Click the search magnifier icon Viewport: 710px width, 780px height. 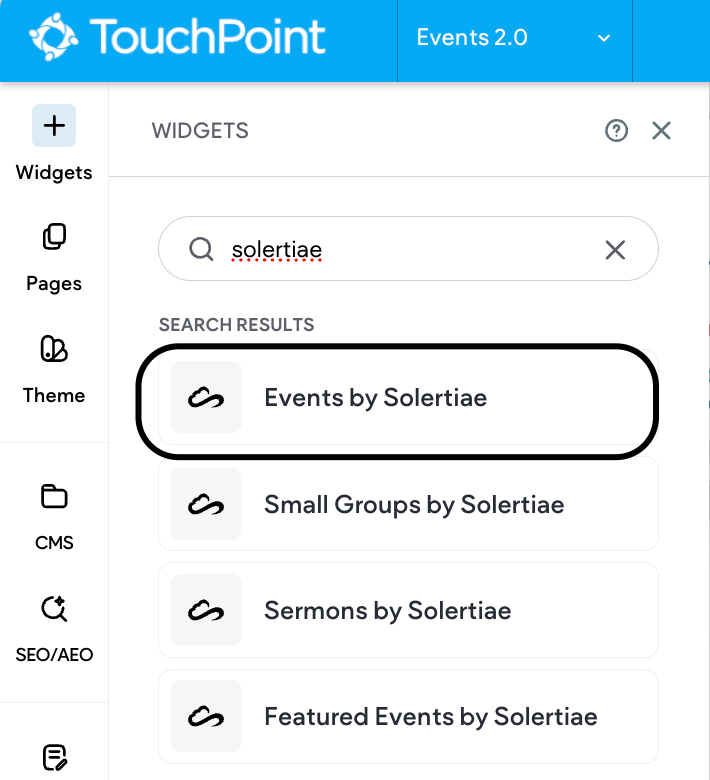(201, 249)
